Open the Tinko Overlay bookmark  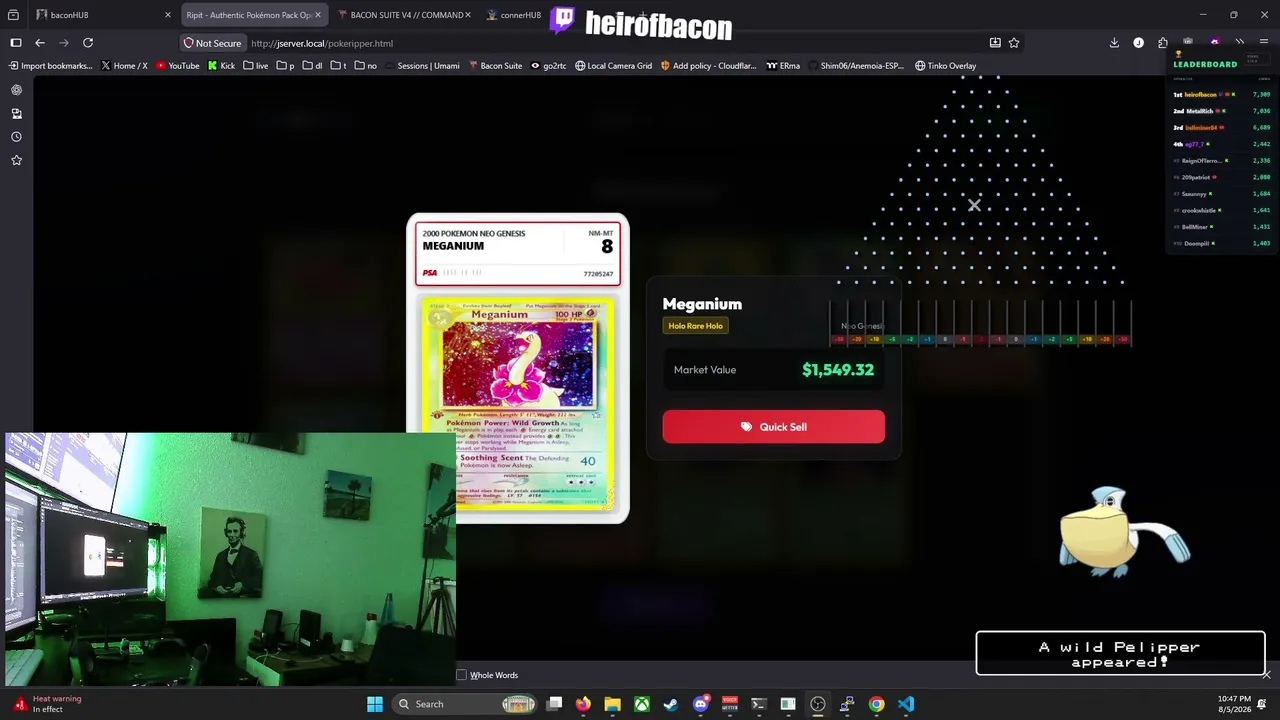(945, 66)
